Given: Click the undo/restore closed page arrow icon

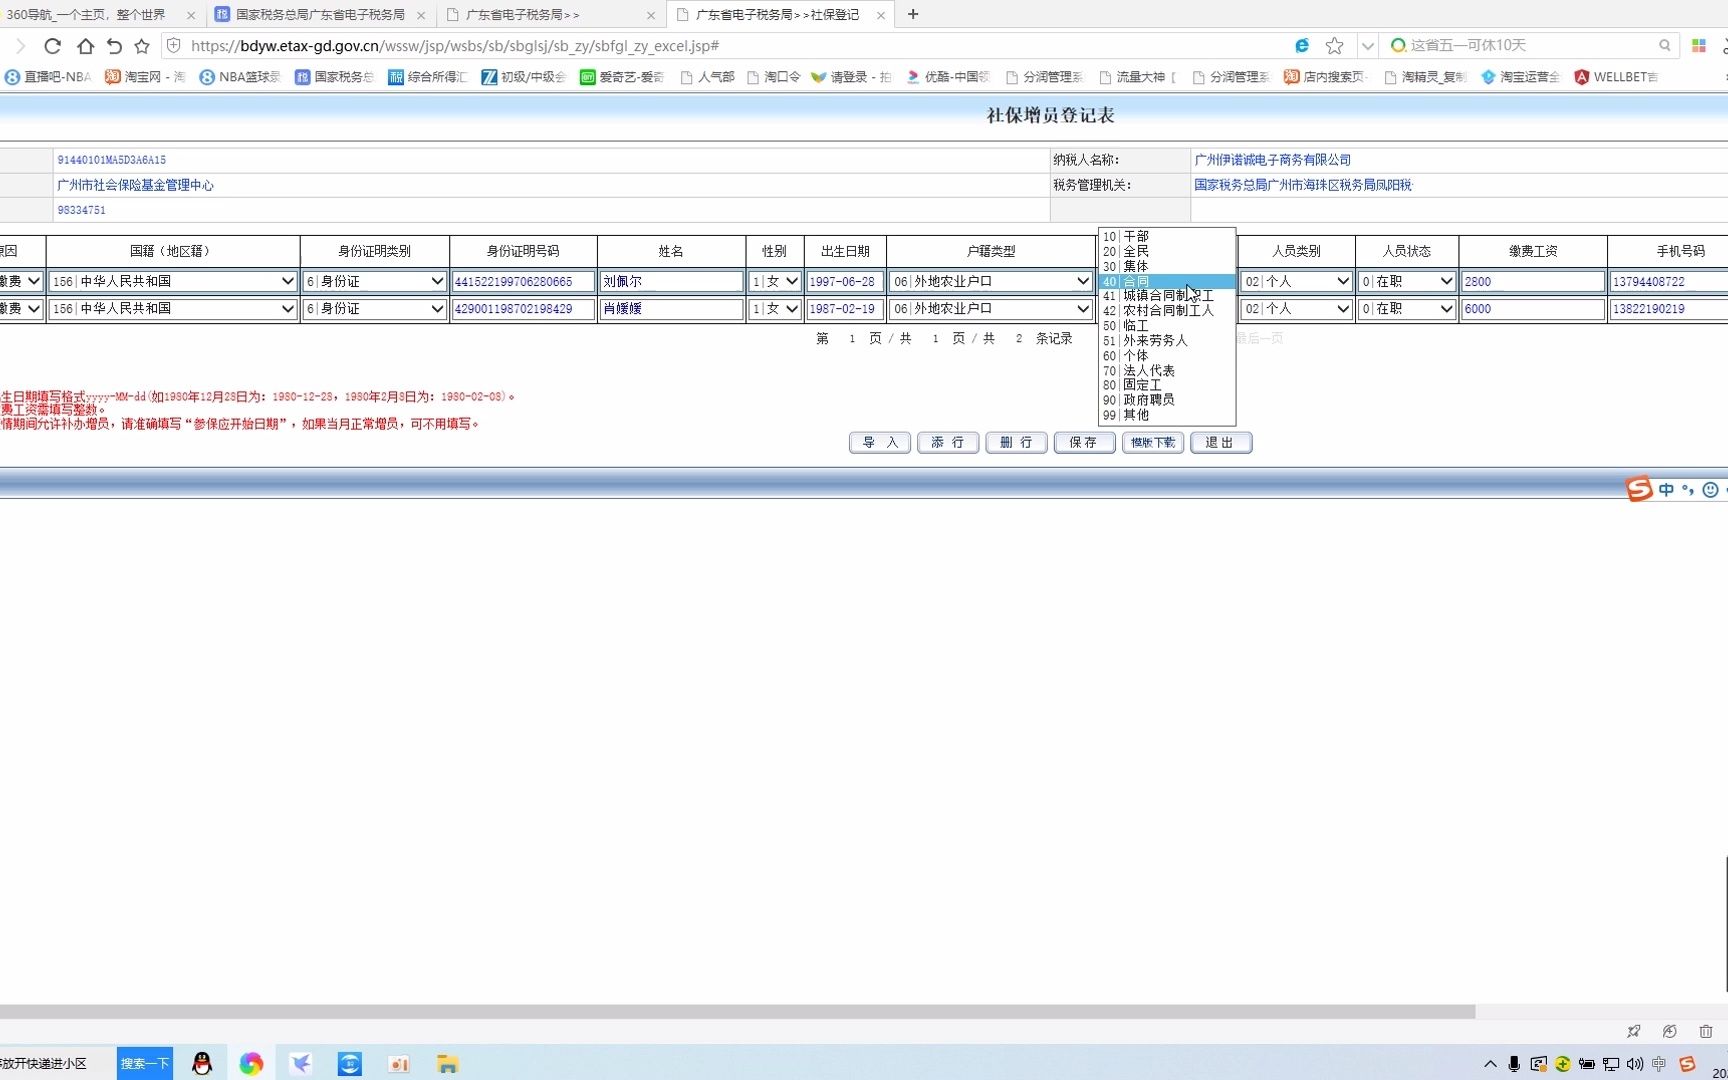Looking at the screenshot, I should [x=114, y=46].
